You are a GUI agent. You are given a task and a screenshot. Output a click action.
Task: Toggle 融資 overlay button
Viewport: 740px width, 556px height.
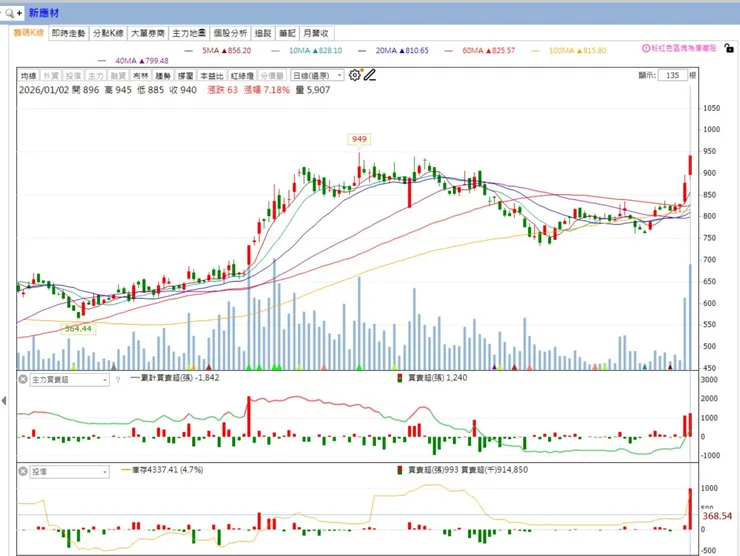118,76
